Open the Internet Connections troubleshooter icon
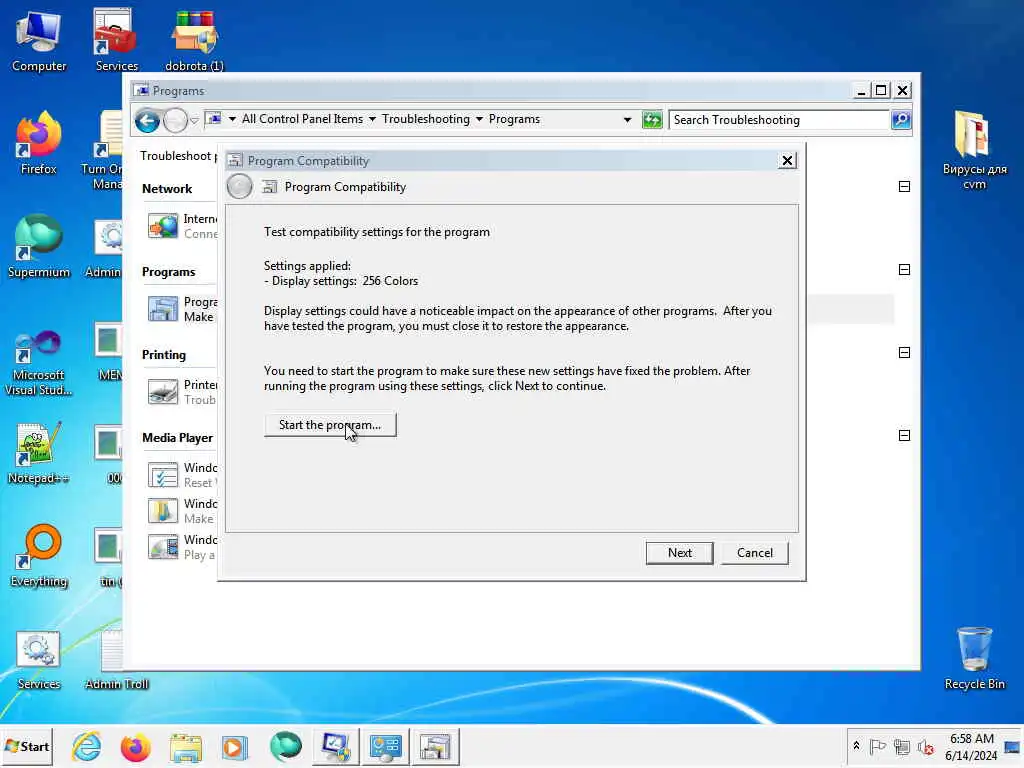 click(163, 226)
